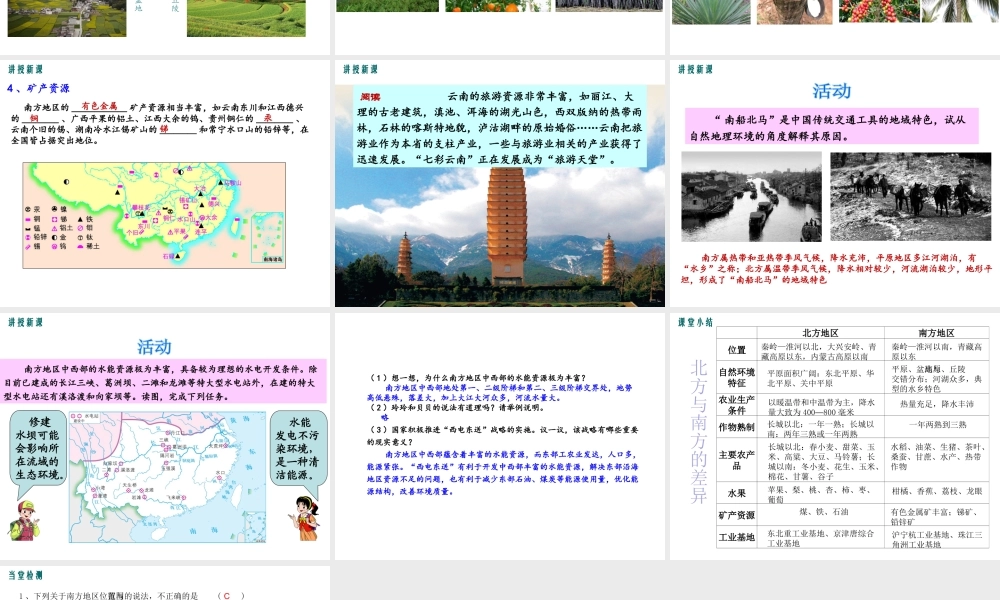Click the pink text box about 南船北马

pos(832,126)
